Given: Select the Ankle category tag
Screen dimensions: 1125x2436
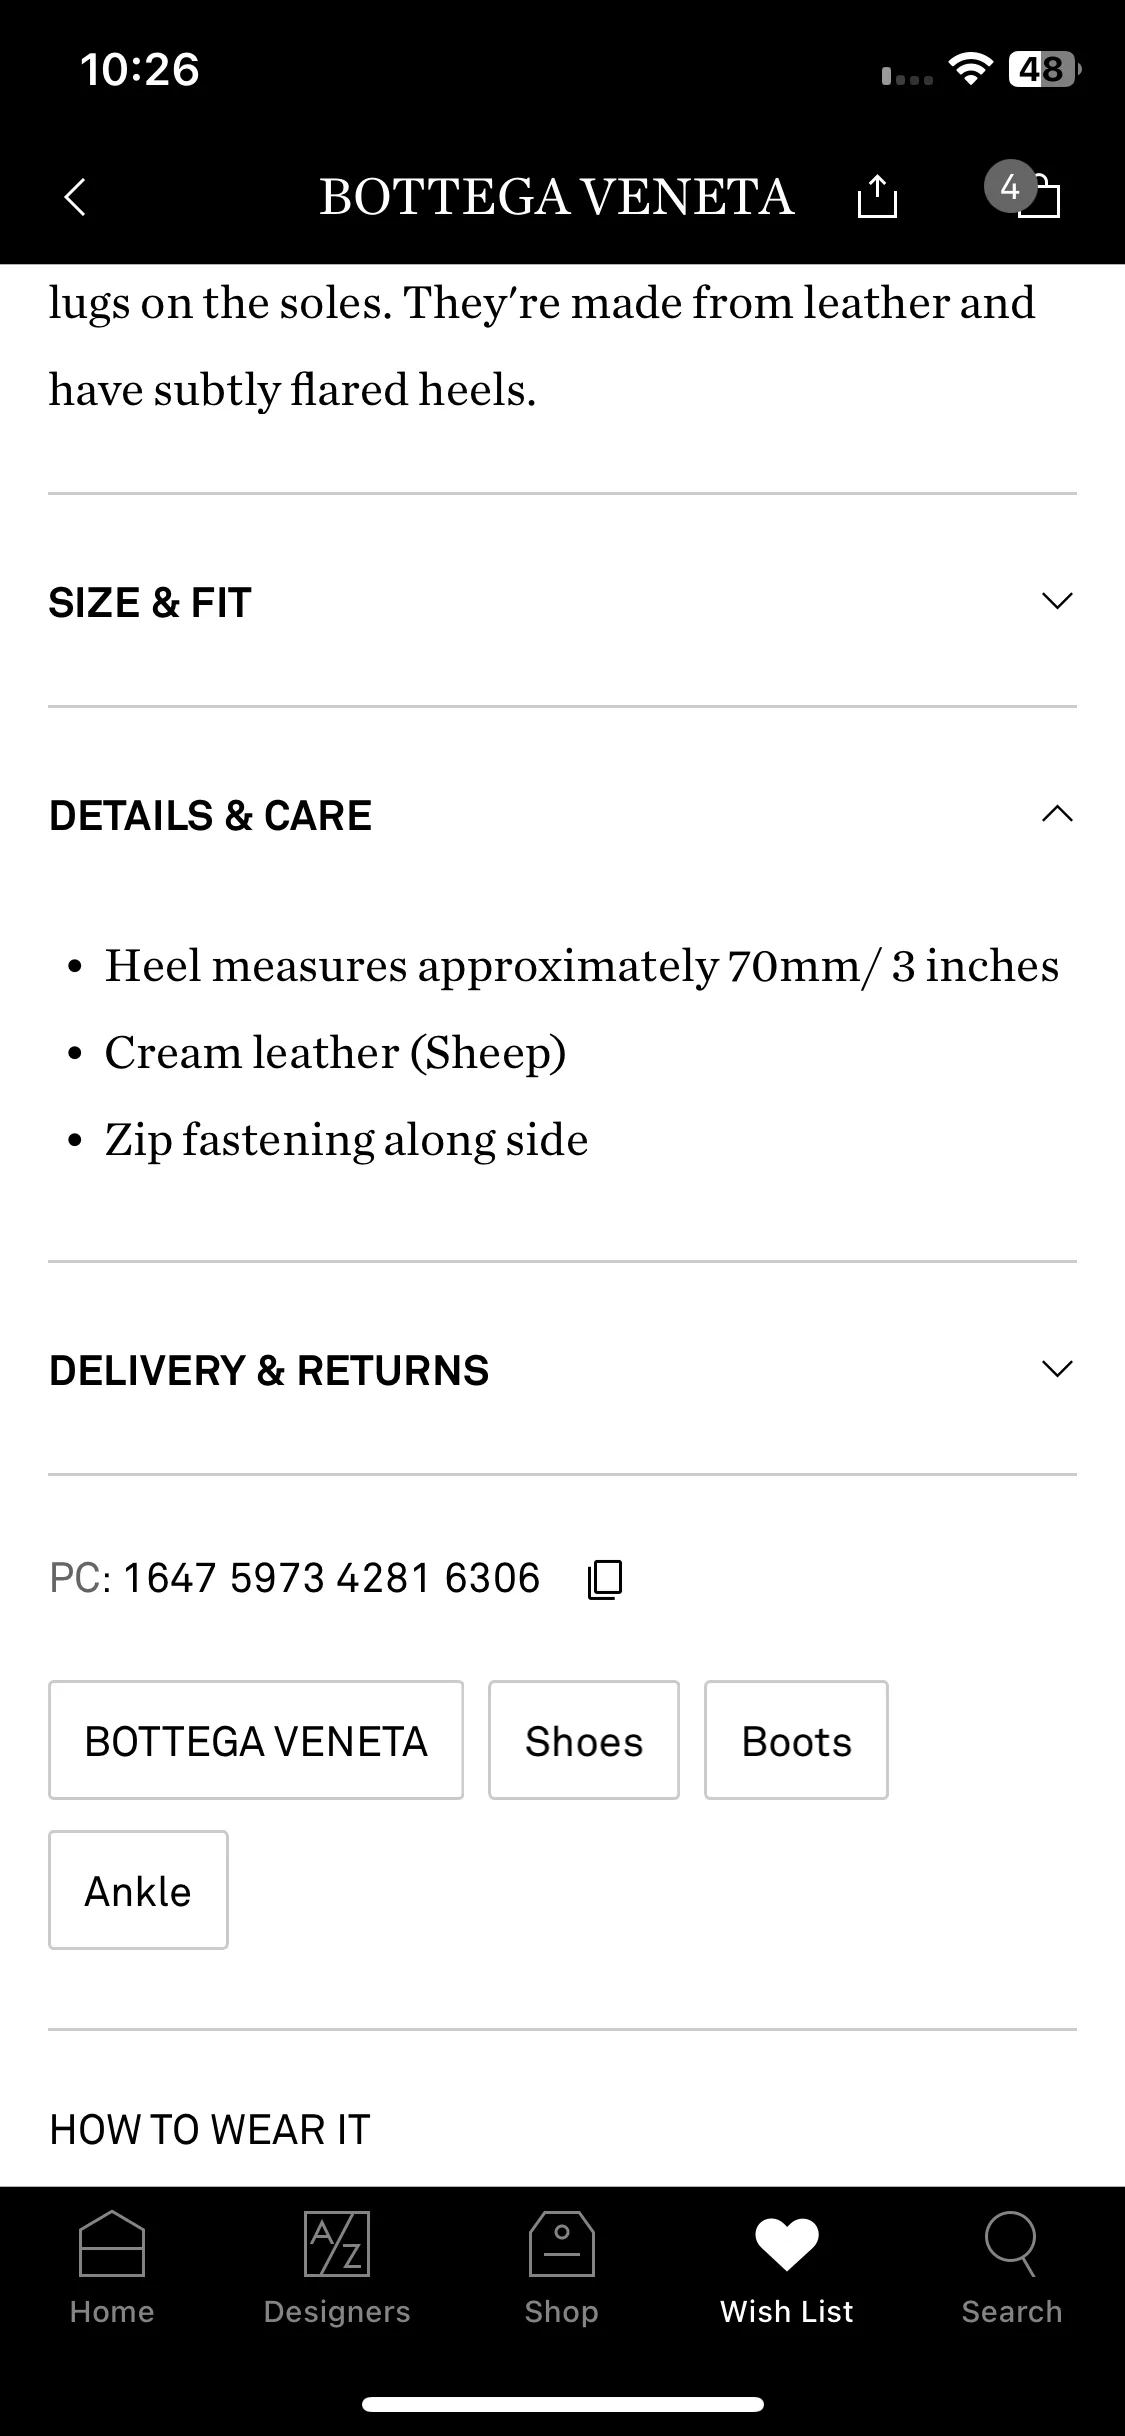Looking at the screenshot, I should coord(138,1890).
